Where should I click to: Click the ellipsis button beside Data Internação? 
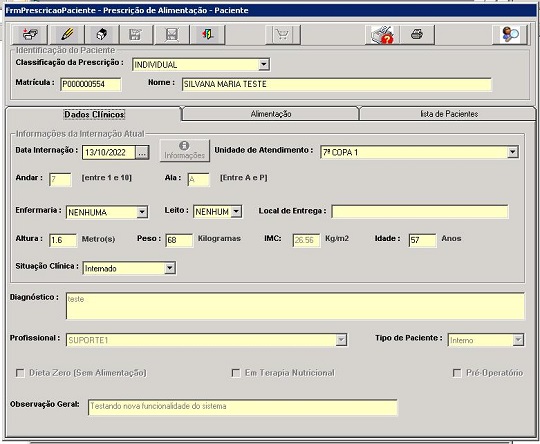click(x=142, y=153)
